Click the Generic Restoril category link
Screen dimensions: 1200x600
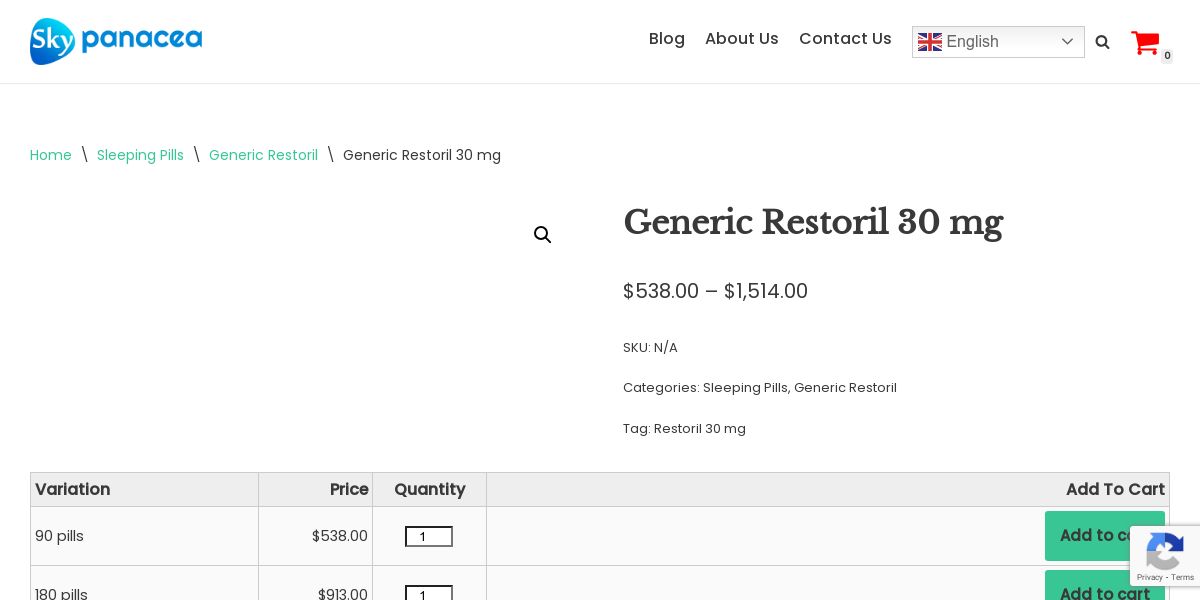845,388
